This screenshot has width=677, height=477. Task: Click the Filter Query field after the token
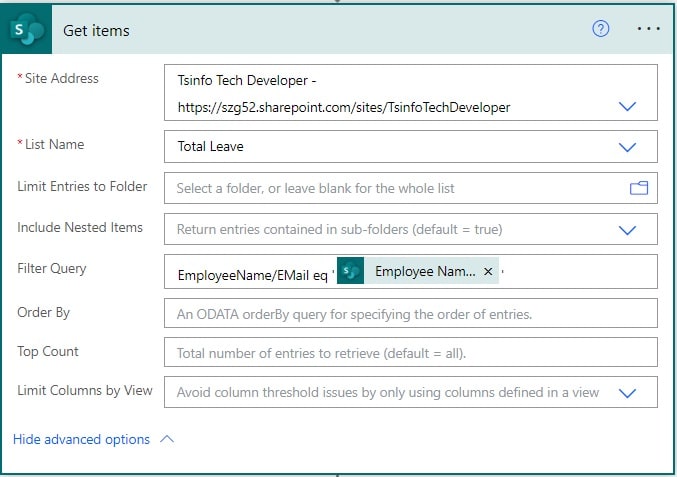(x=579, y=272)
